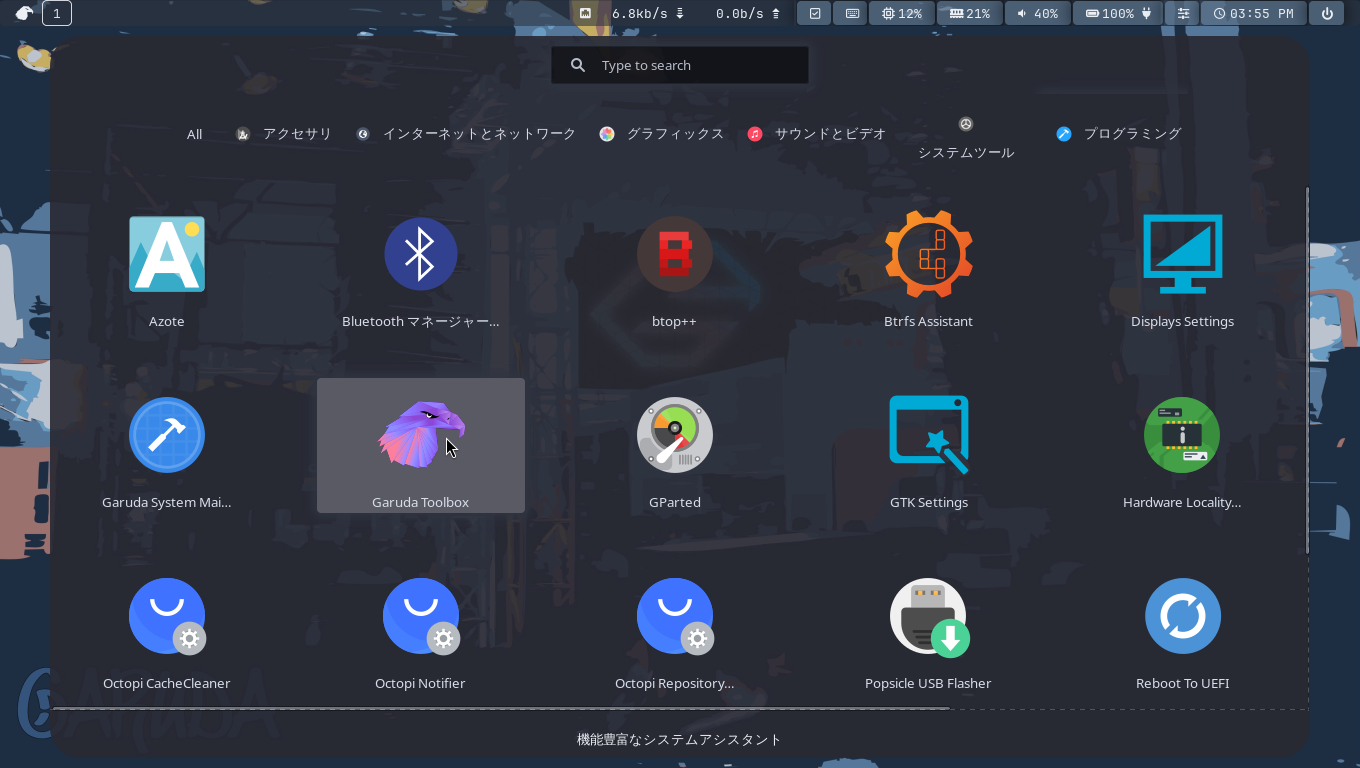Open プログラミング category
The image size is (1360, 768).
click(x=1119, y=134)
